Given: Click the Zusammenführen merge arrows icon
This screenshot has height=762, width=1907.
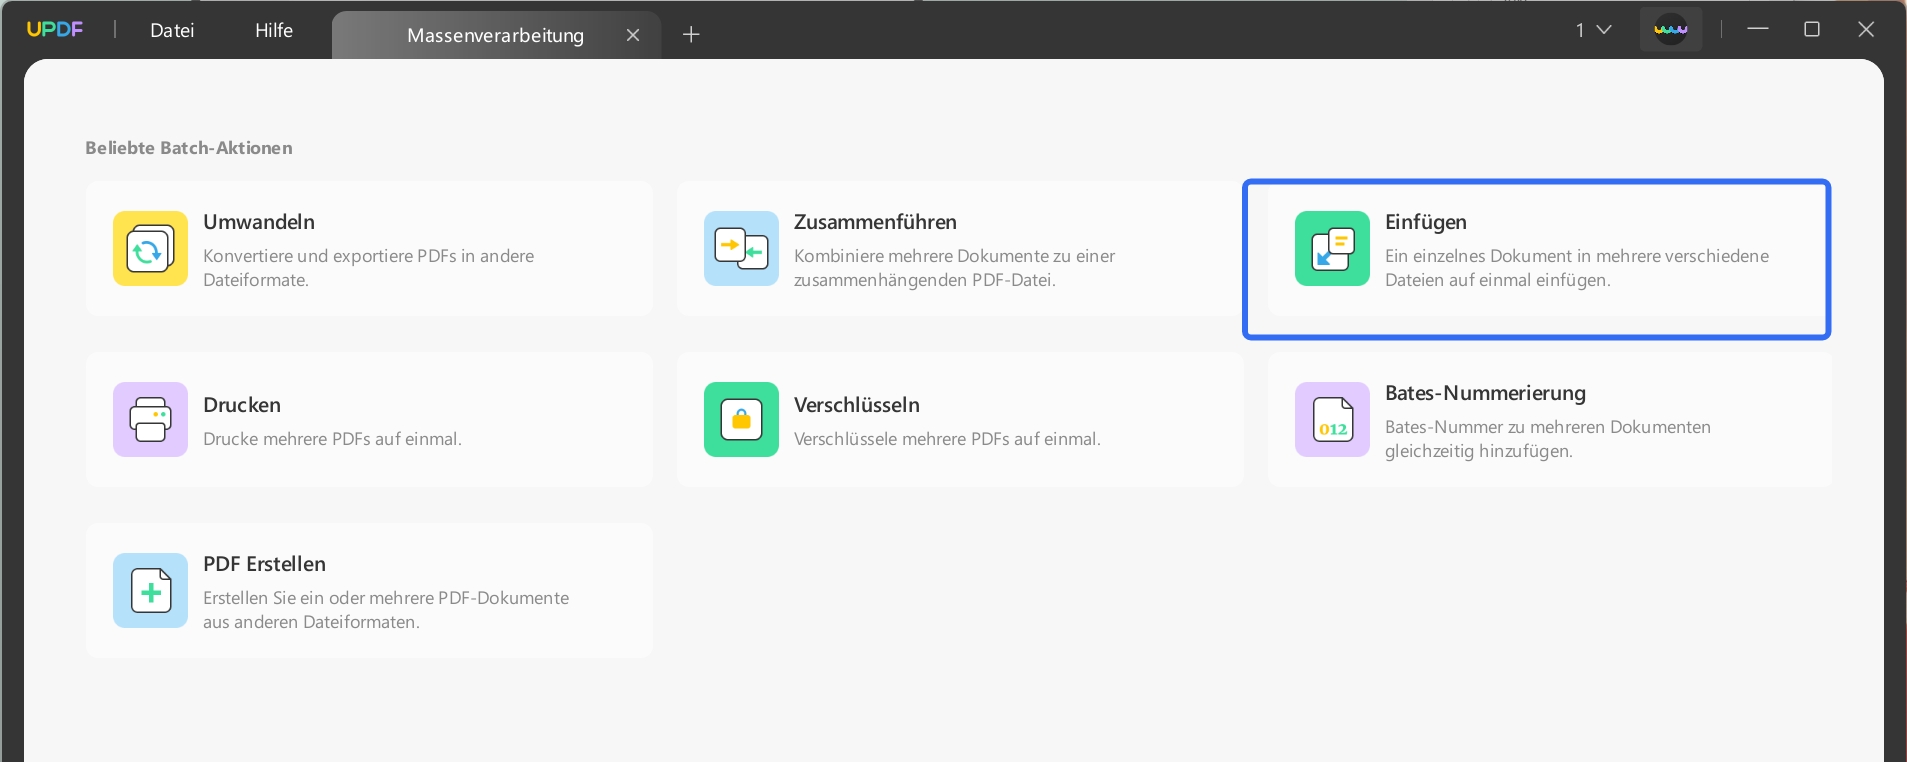Looking at the screenshot, I should (x=741, y=248).
